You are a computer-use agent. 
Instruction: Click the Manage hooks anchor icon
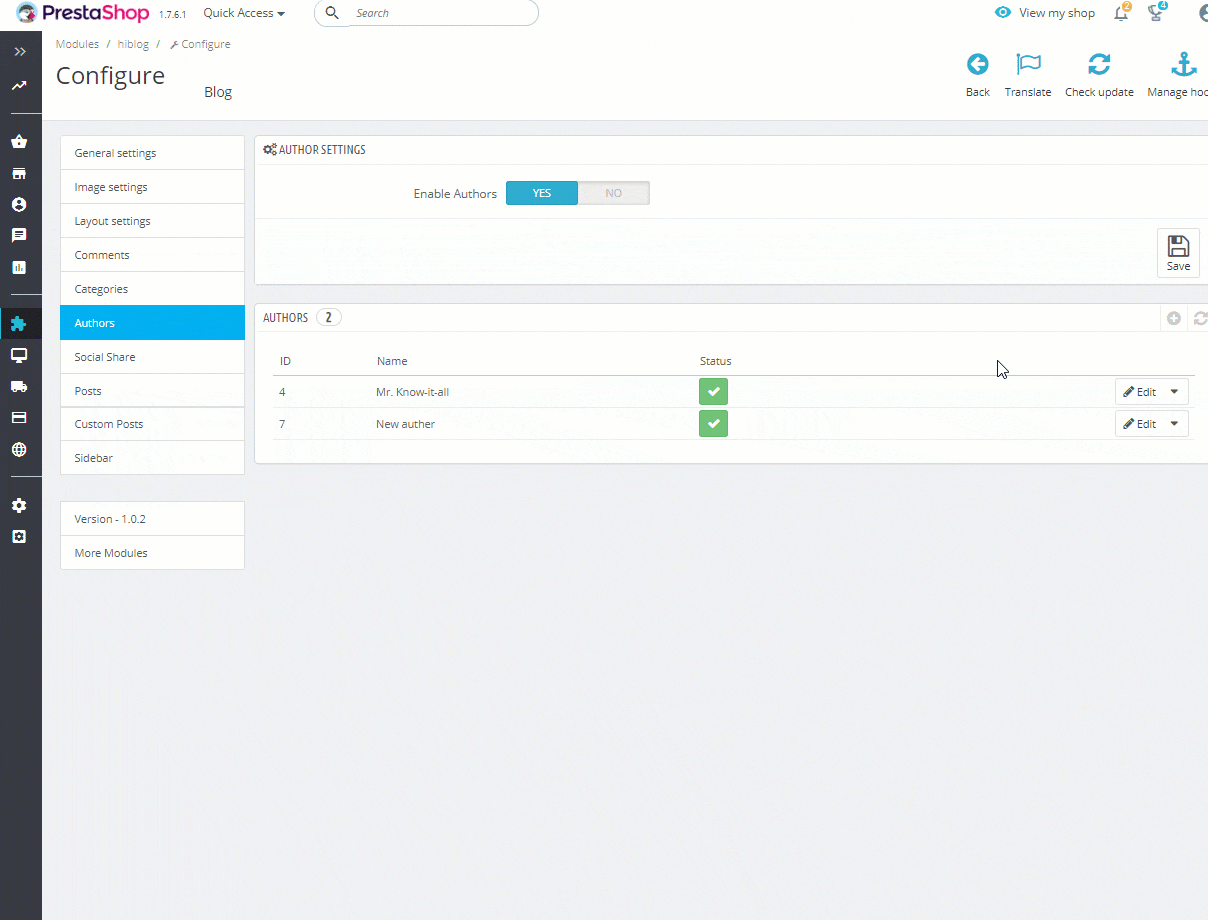(x=1184, y=65)
